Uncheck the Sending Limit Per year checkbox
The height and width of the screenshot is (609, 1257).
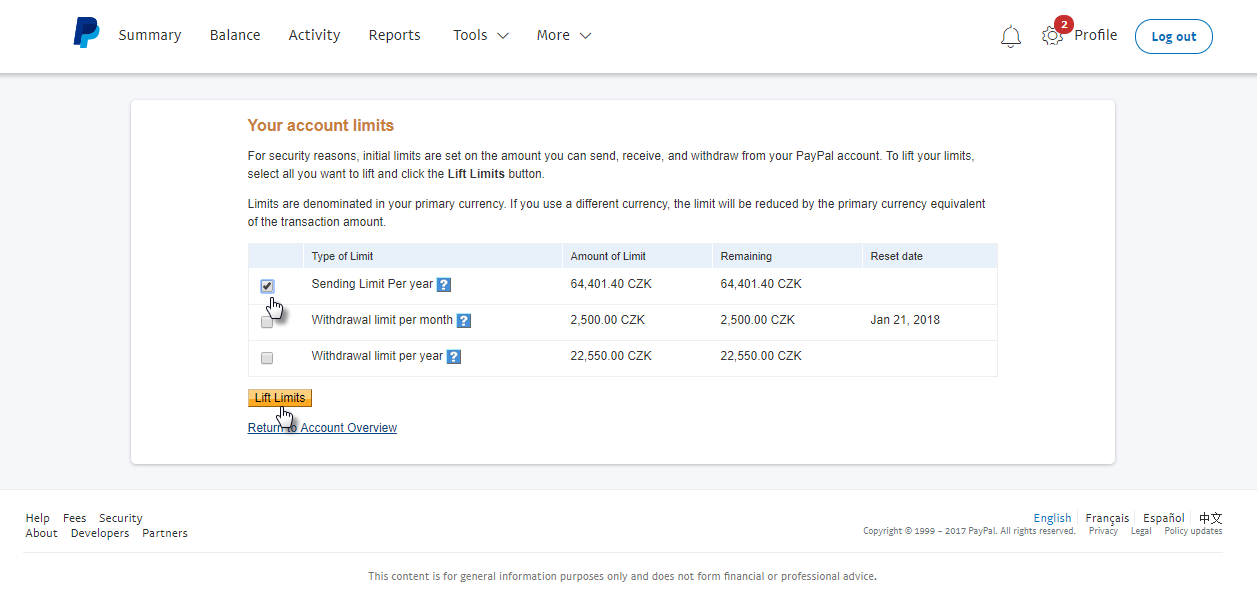pos(267,286)
